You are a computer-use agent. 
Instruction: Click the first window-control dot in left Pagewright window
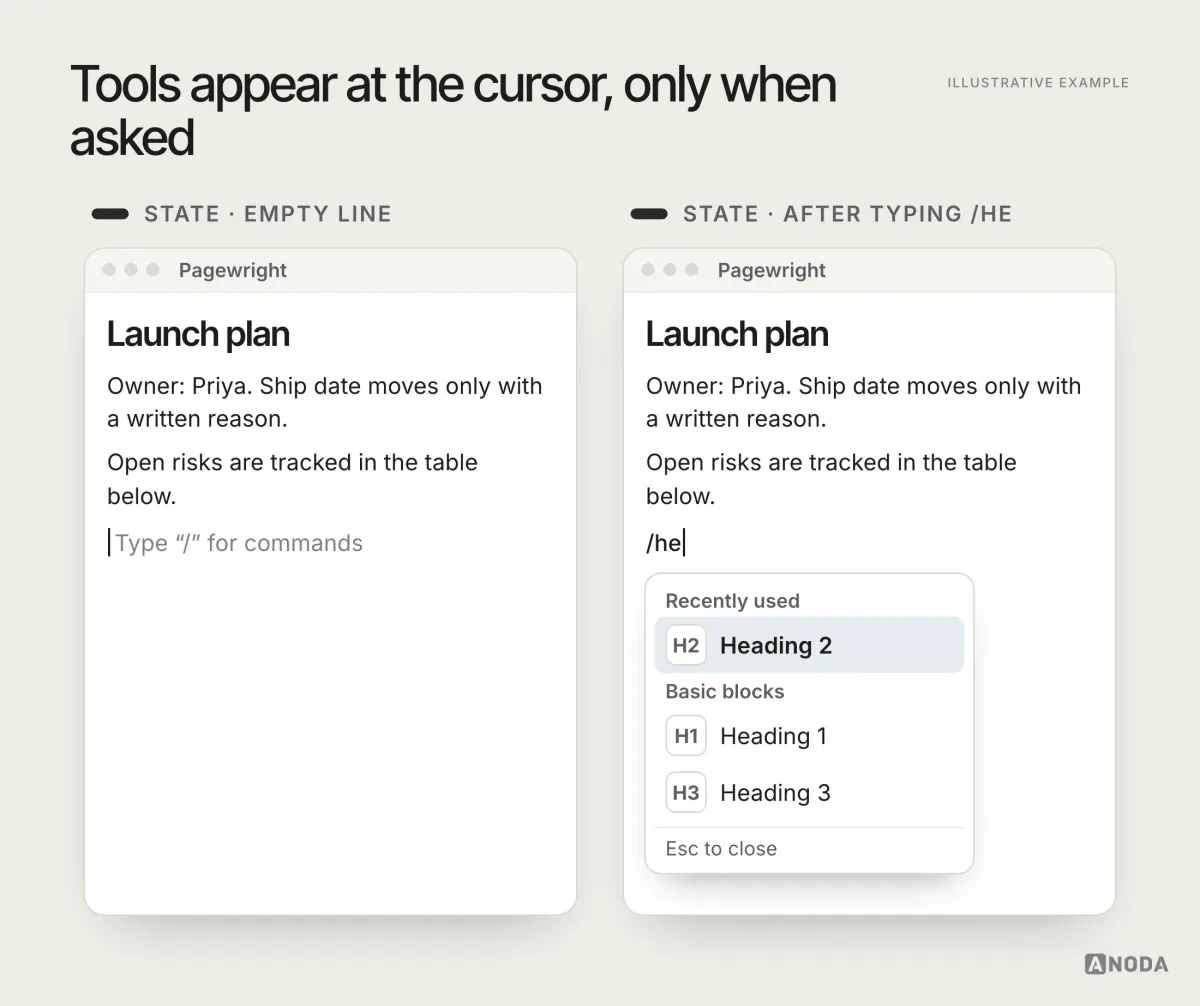[109, 270]
